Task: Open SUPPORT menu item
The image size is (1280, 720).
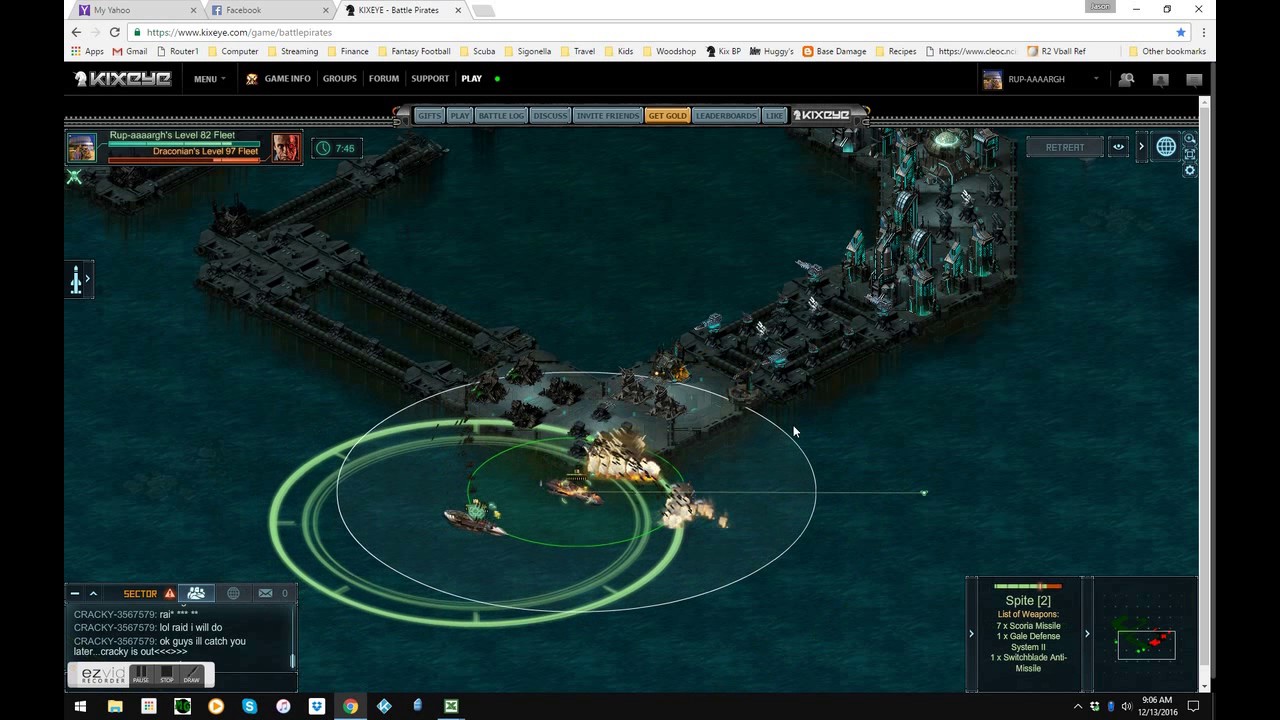Action: tap(430, 79)
